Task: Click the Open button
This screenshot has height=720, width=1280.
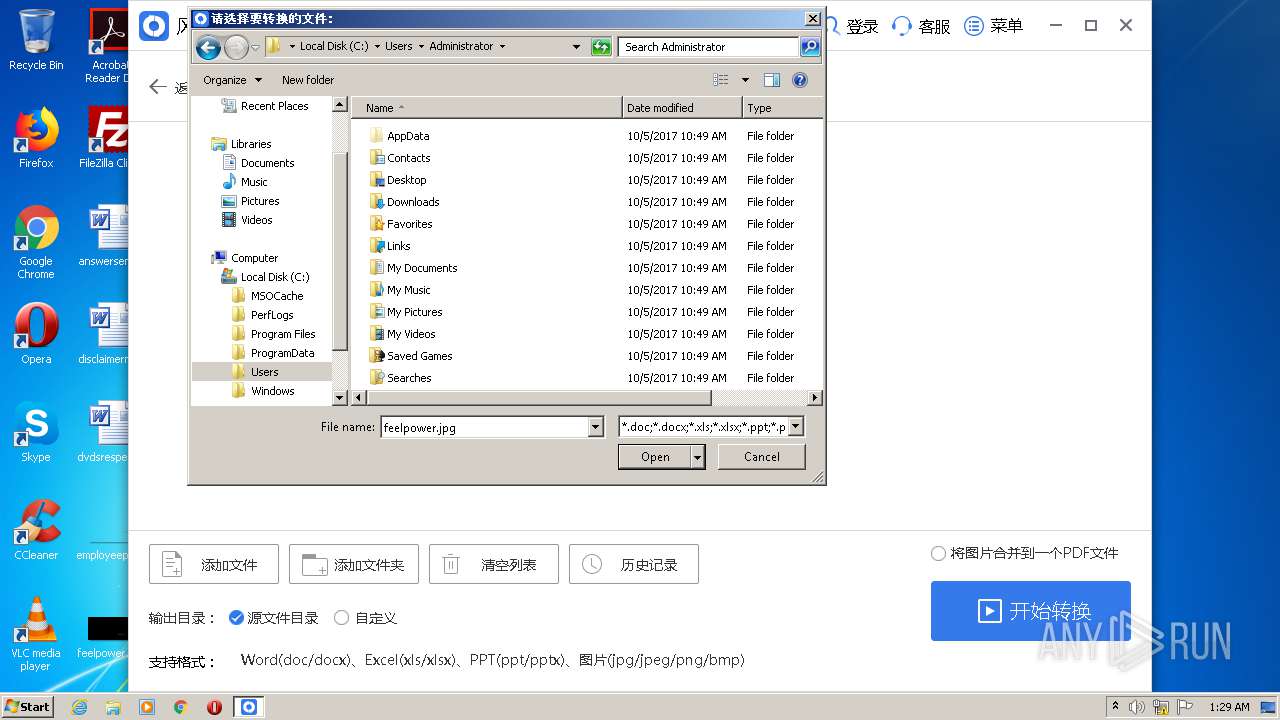Action: pos(655,457)
